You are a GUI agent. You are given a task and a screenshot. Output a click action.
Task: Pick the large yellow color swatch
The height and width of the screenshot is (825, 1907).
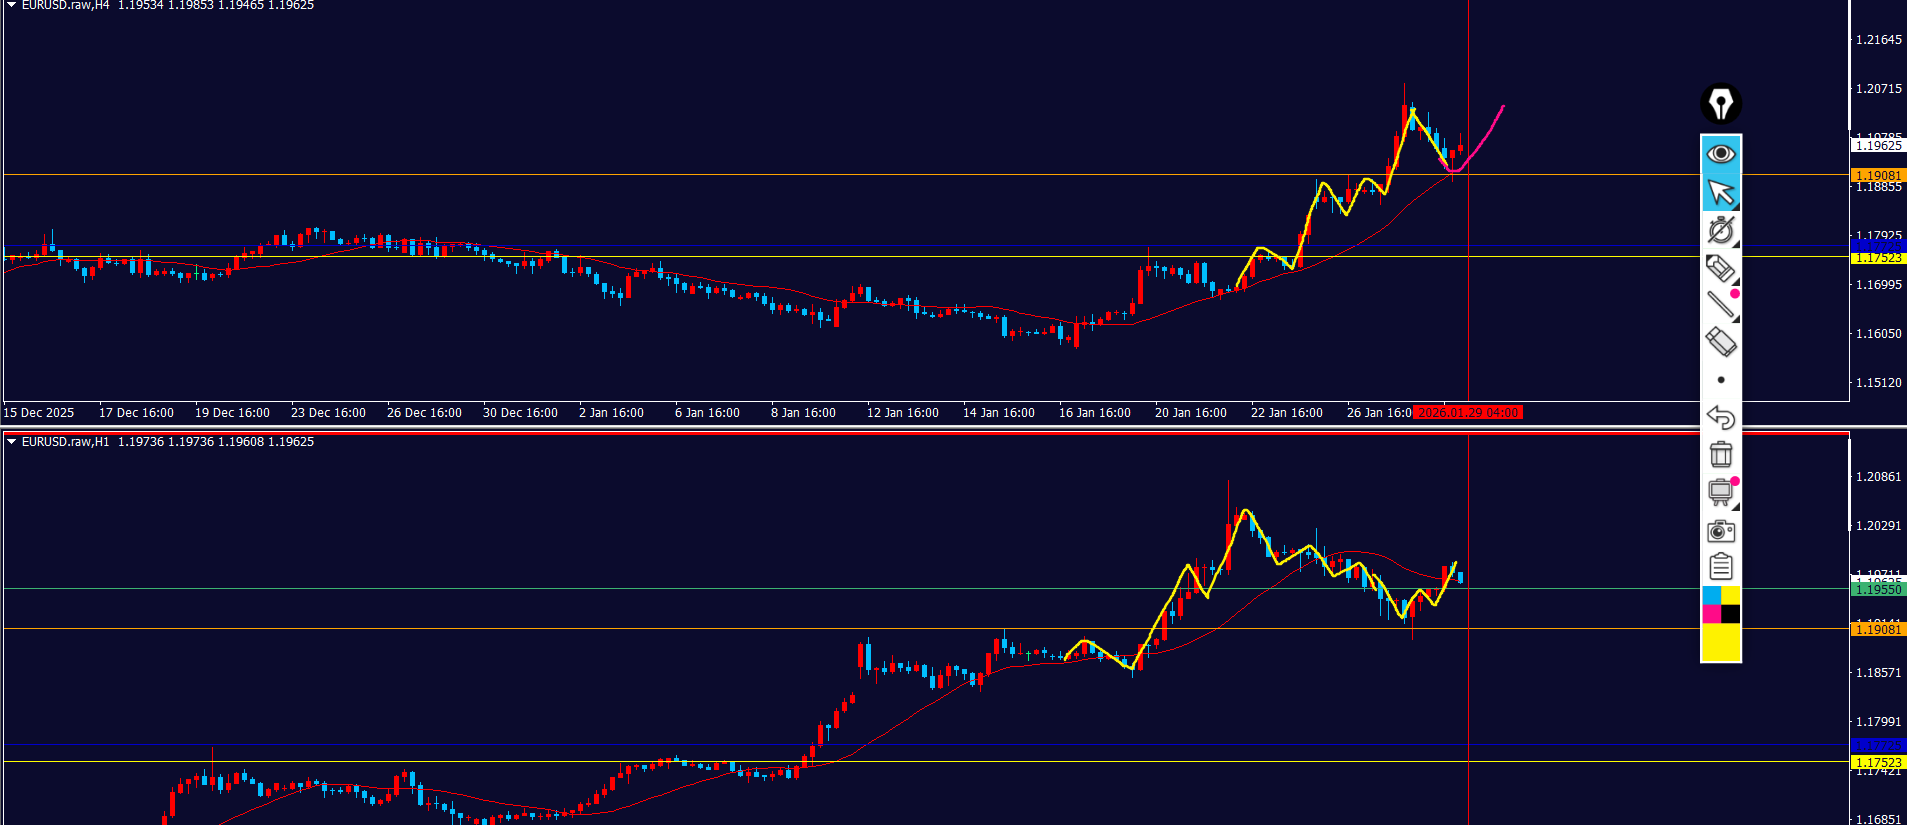point(1720,642)
